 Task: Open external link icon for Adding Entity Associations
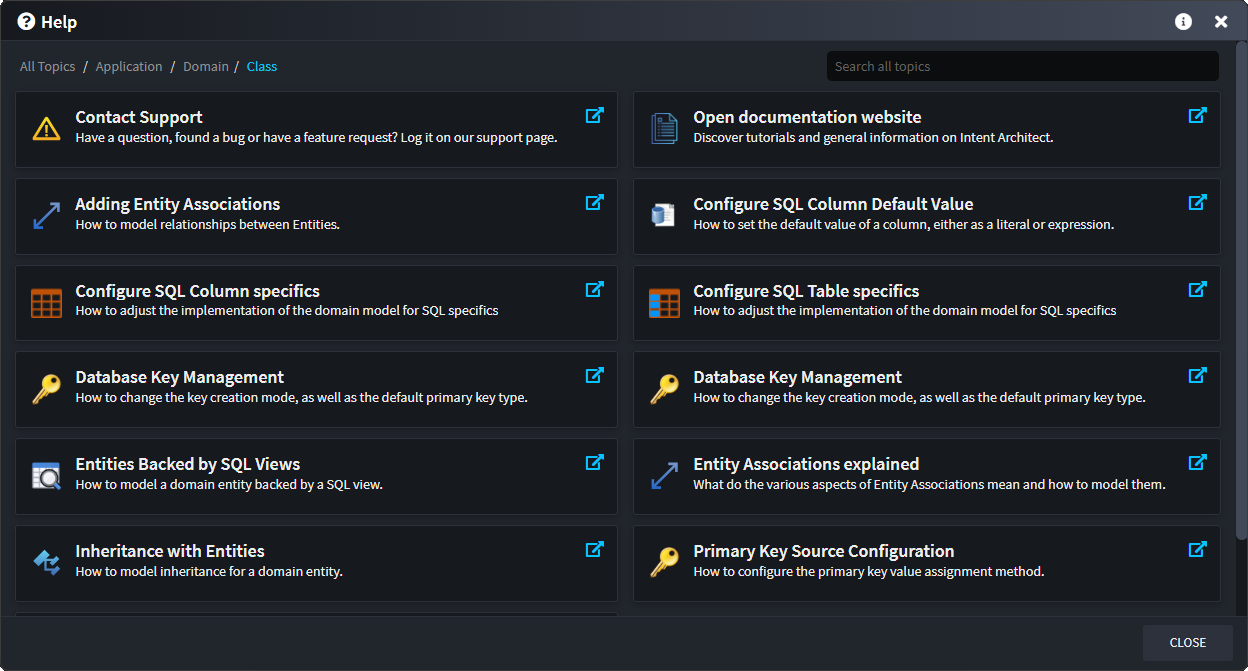[594, 203]
